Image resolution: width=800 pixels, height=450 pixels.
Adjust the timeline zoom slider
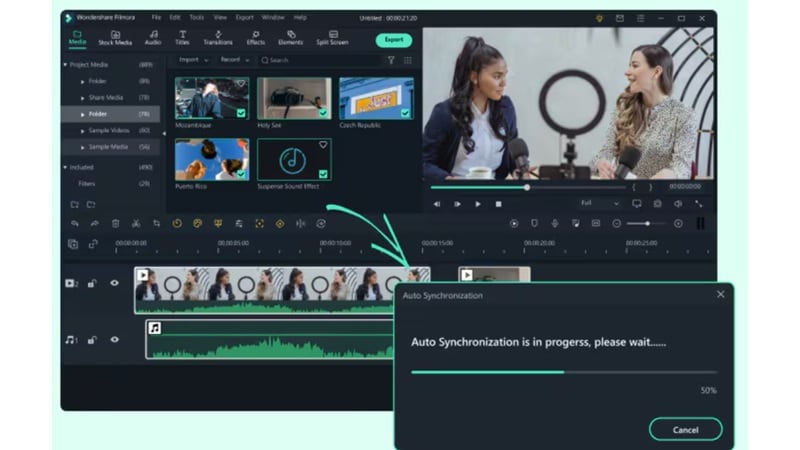(646, 223)
